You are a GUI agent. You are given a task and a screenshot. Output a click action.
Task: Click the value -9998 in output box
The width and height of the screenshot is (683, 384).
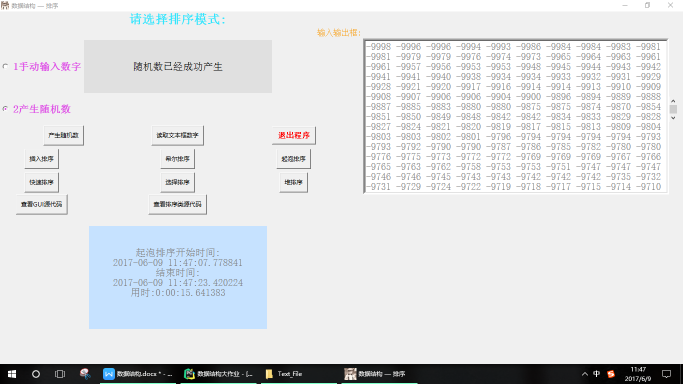click(379, 47)
